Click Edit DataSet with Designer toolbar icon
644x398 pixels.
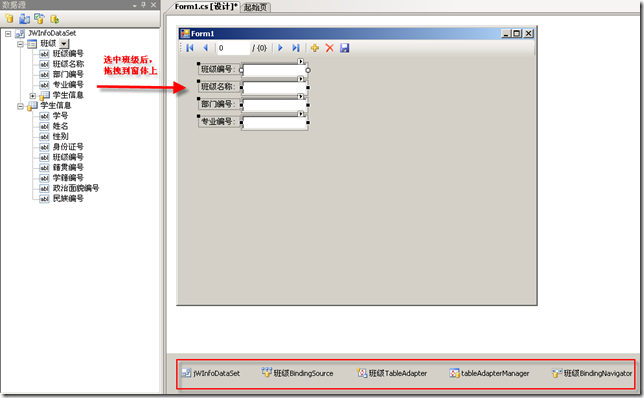[25, 18]
